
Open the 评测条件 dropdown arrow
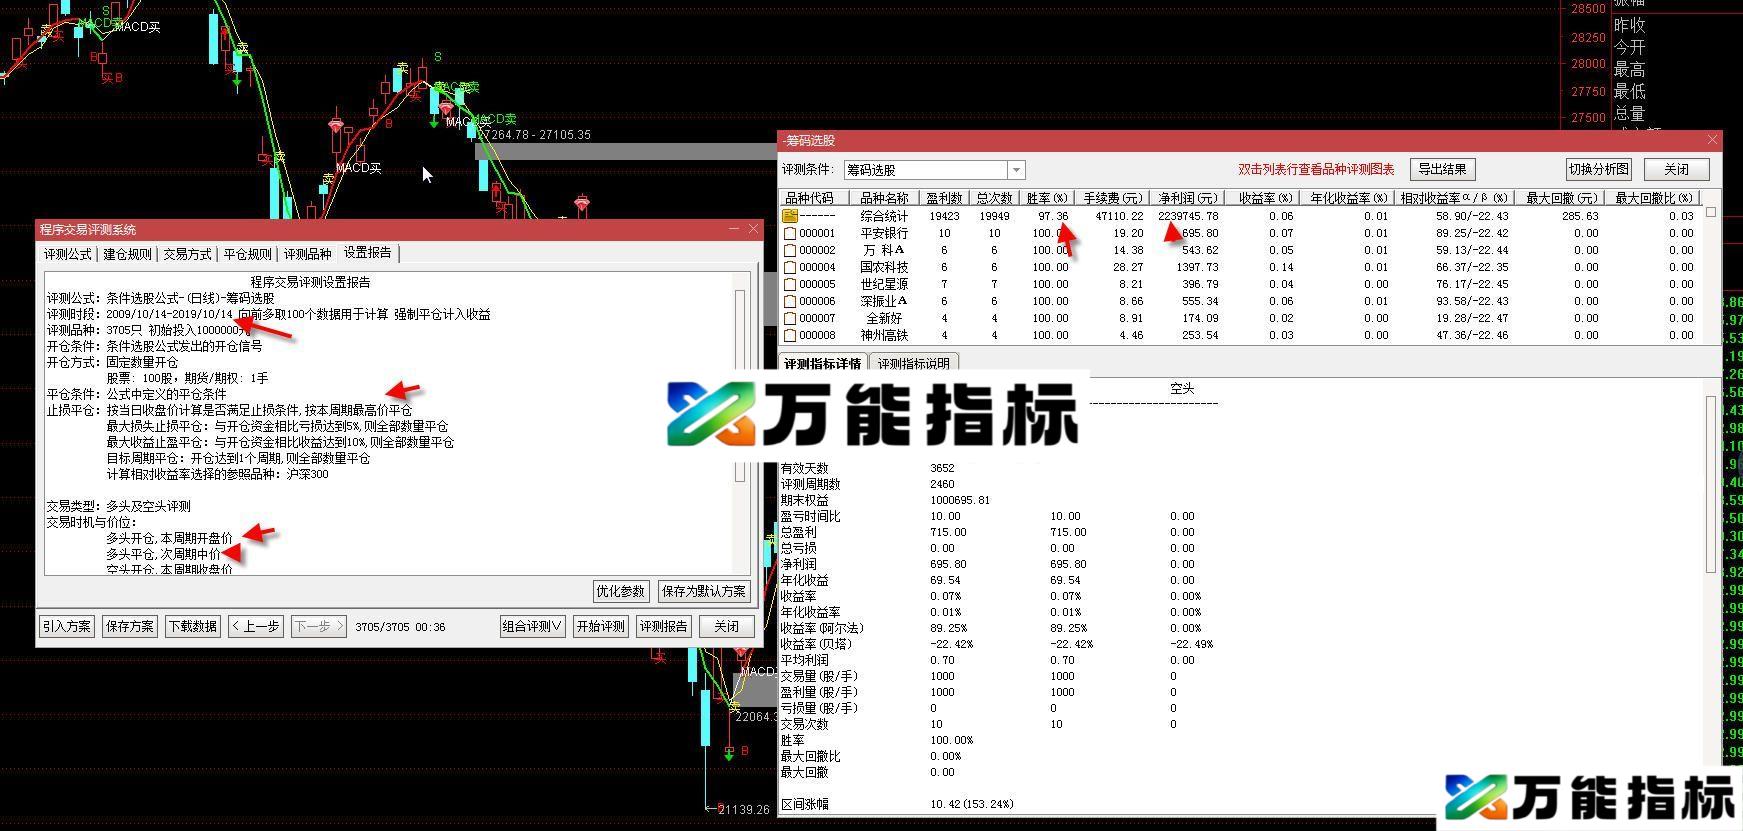point(1016,170)
